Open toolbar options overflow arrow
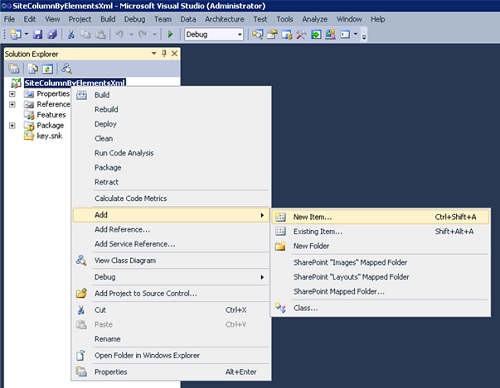The width and height of the screenshot is (500, 388). pos(364,36)
